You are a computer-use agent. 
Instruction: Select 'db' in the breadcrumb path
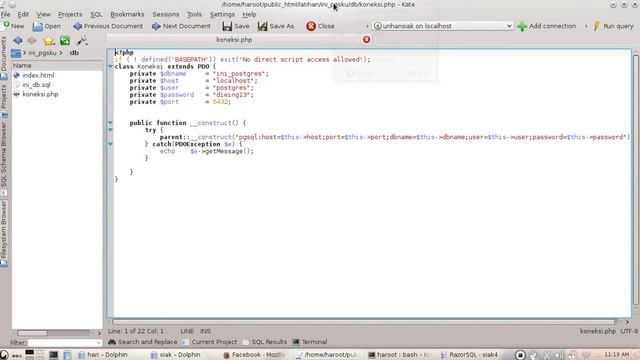pos(74,53)
